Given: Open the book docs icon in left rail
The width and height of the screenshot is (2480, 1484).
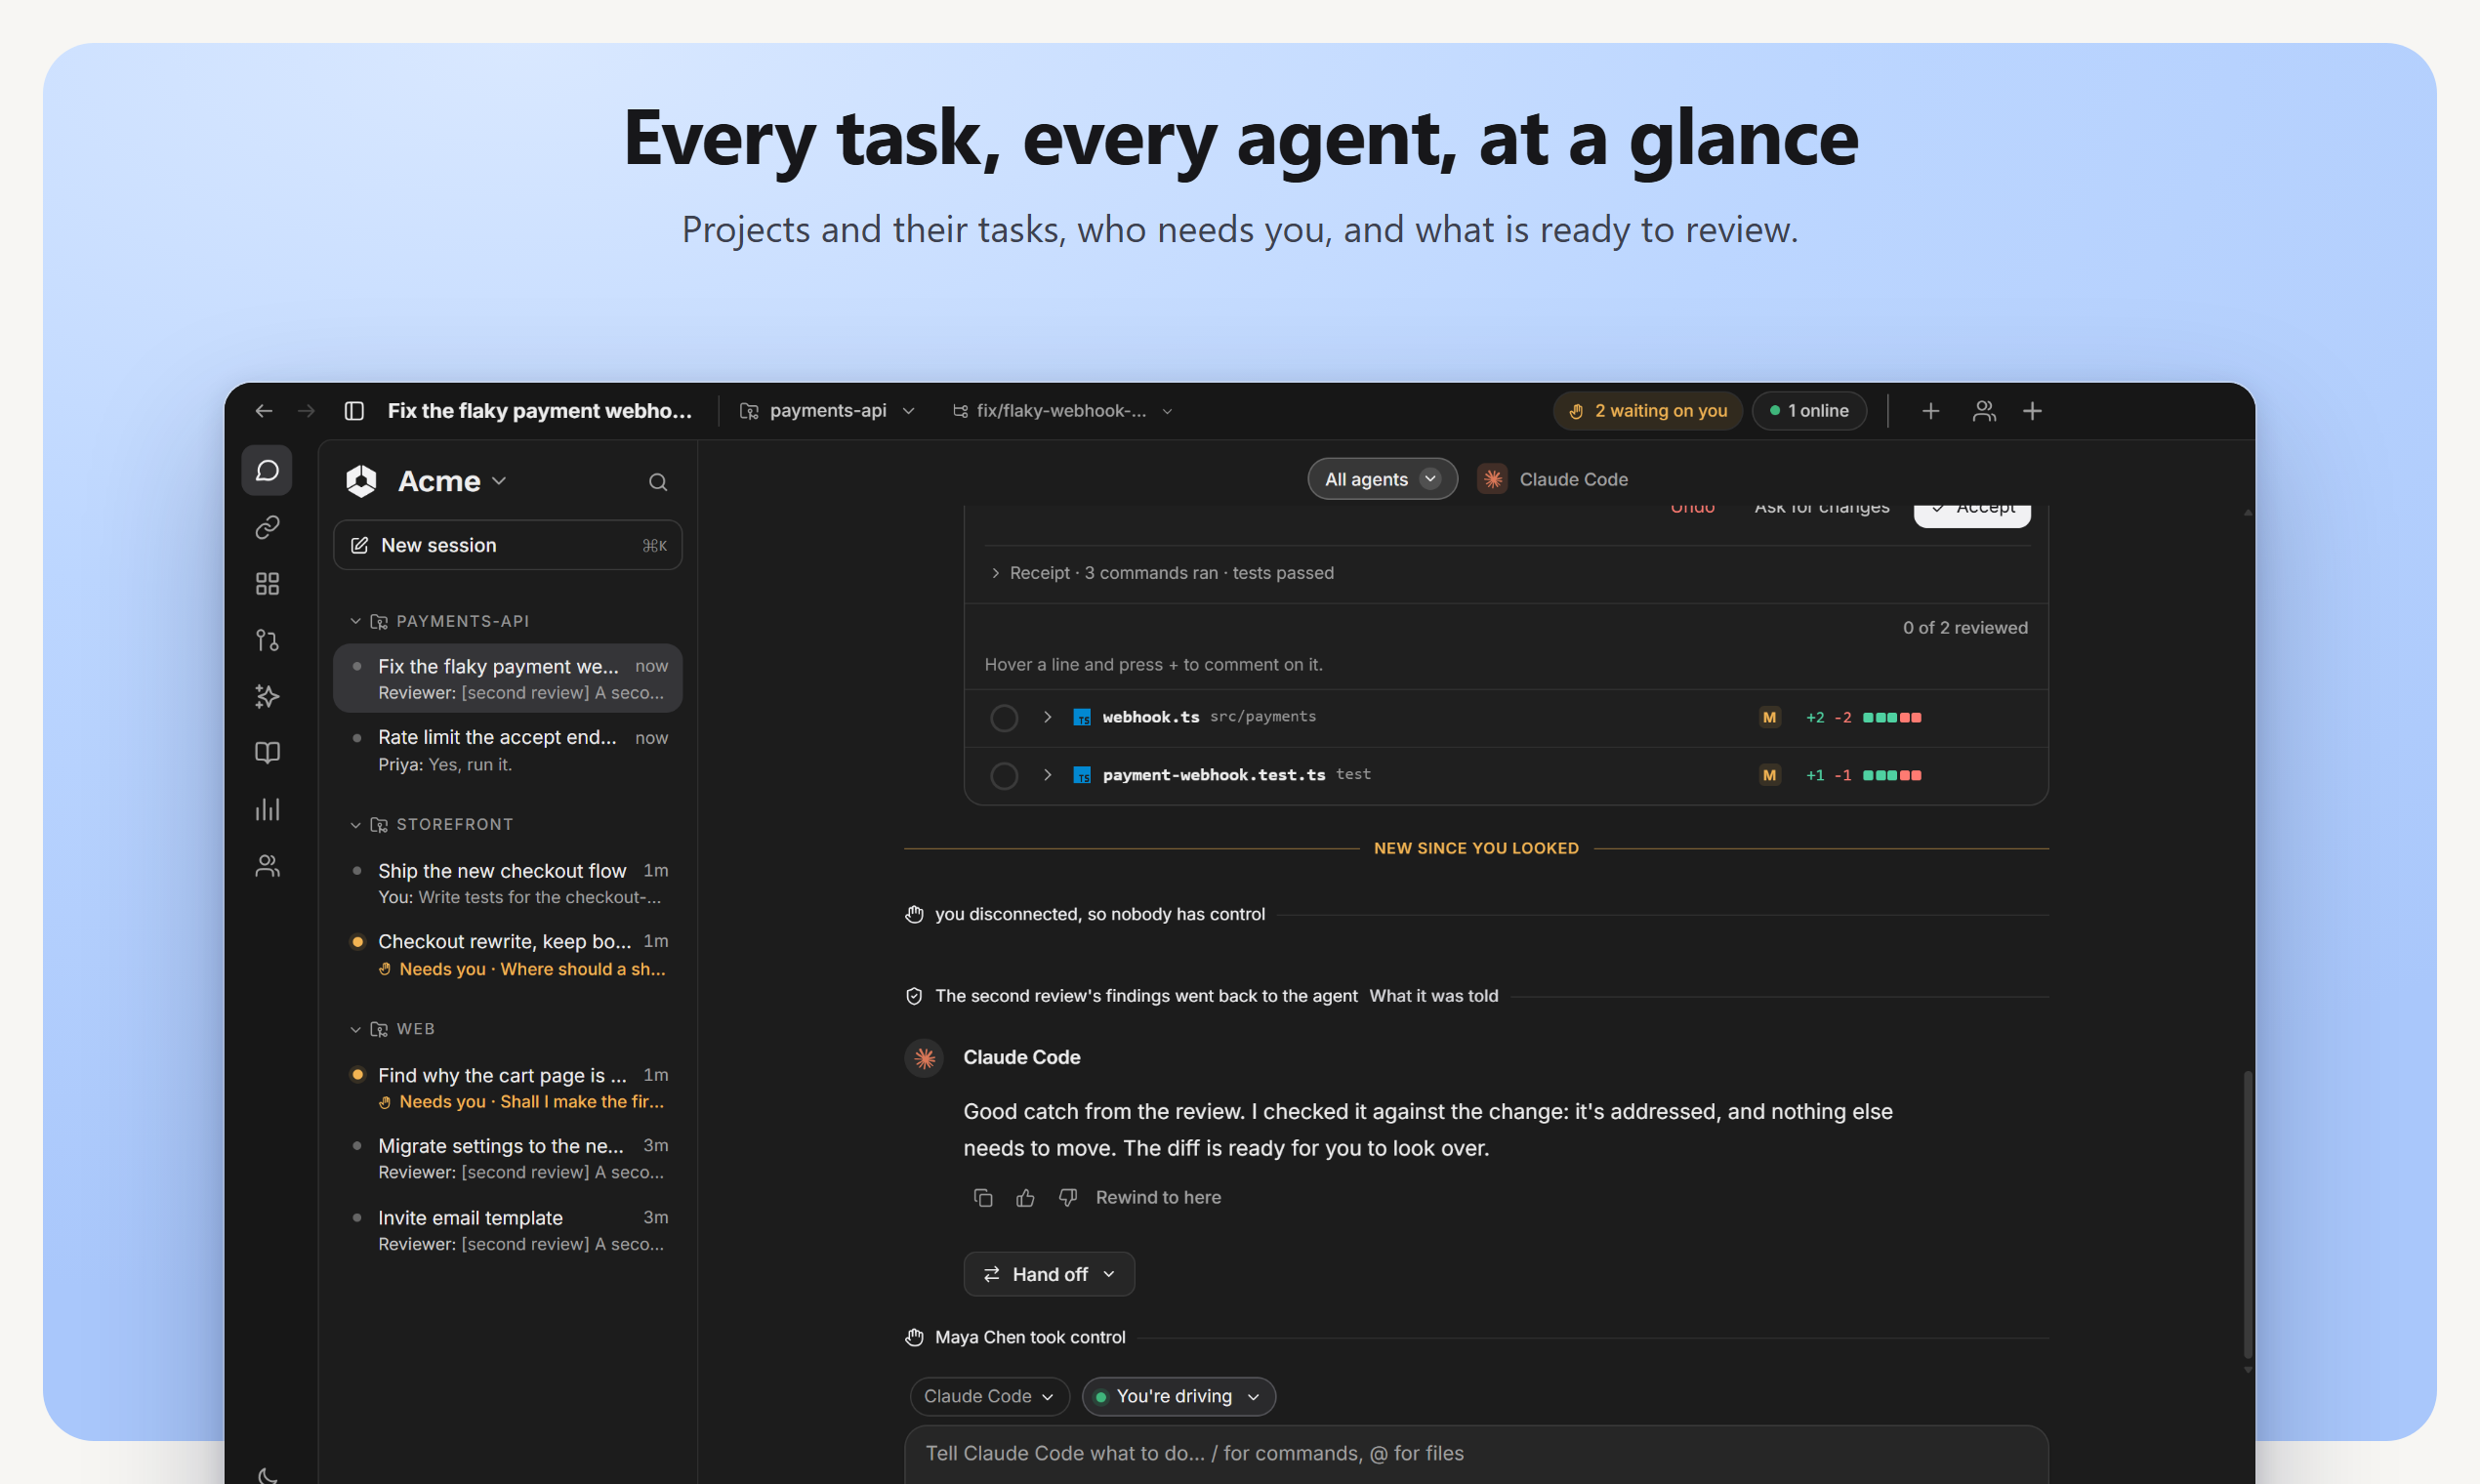Looking at the screenshot, I should coord(267,752).
